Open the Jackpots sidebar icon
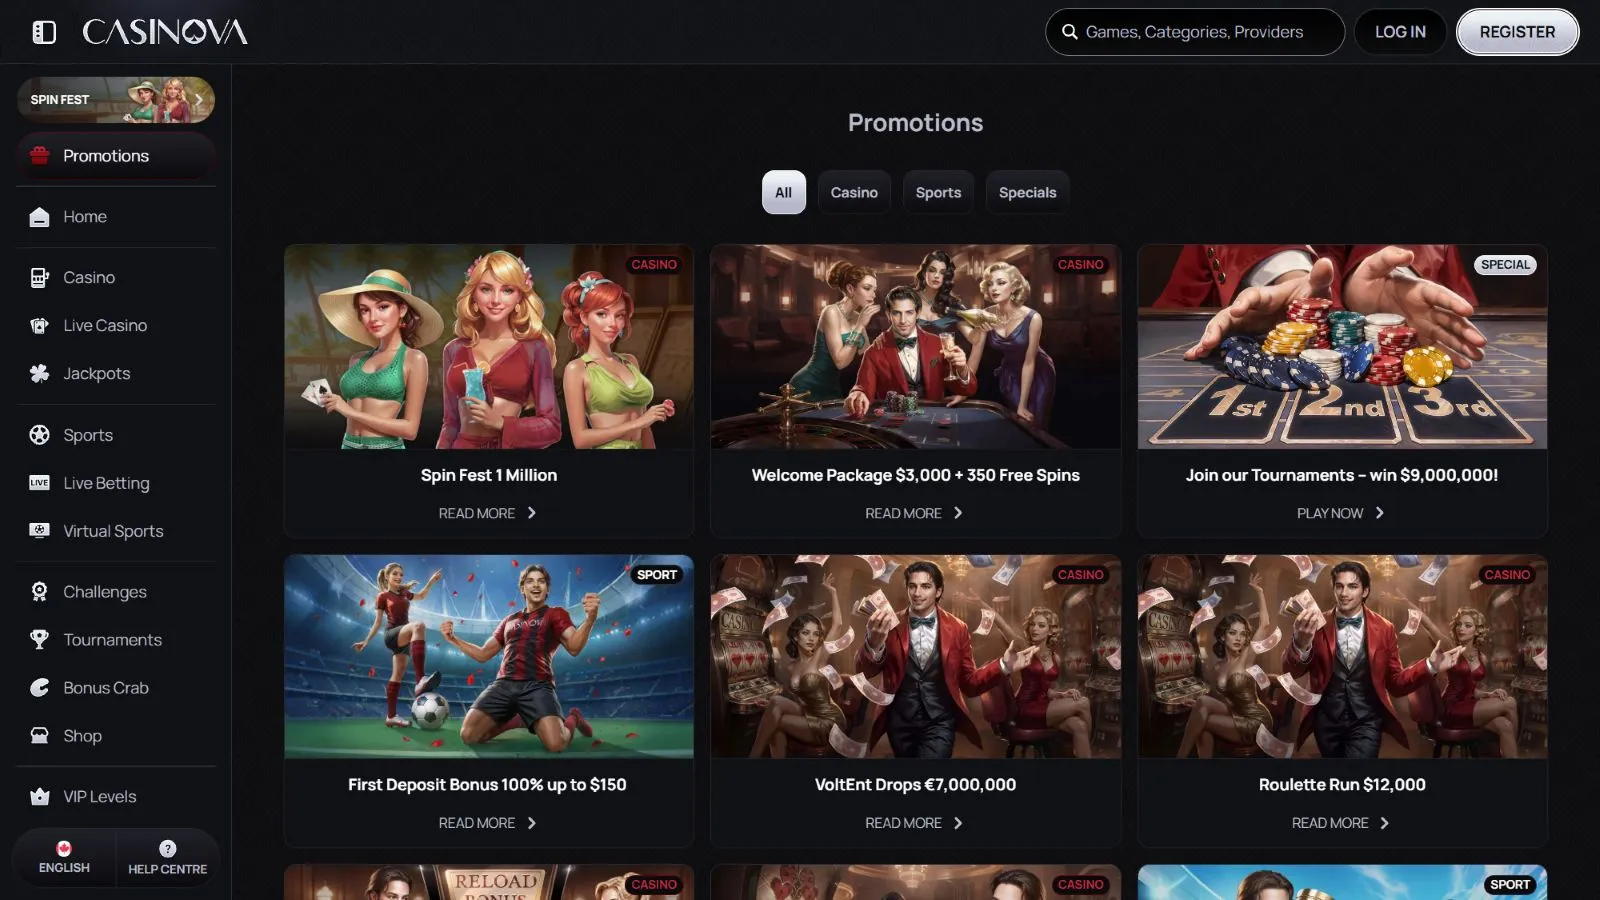This screenshot has height=900, width=1600. 39,373
